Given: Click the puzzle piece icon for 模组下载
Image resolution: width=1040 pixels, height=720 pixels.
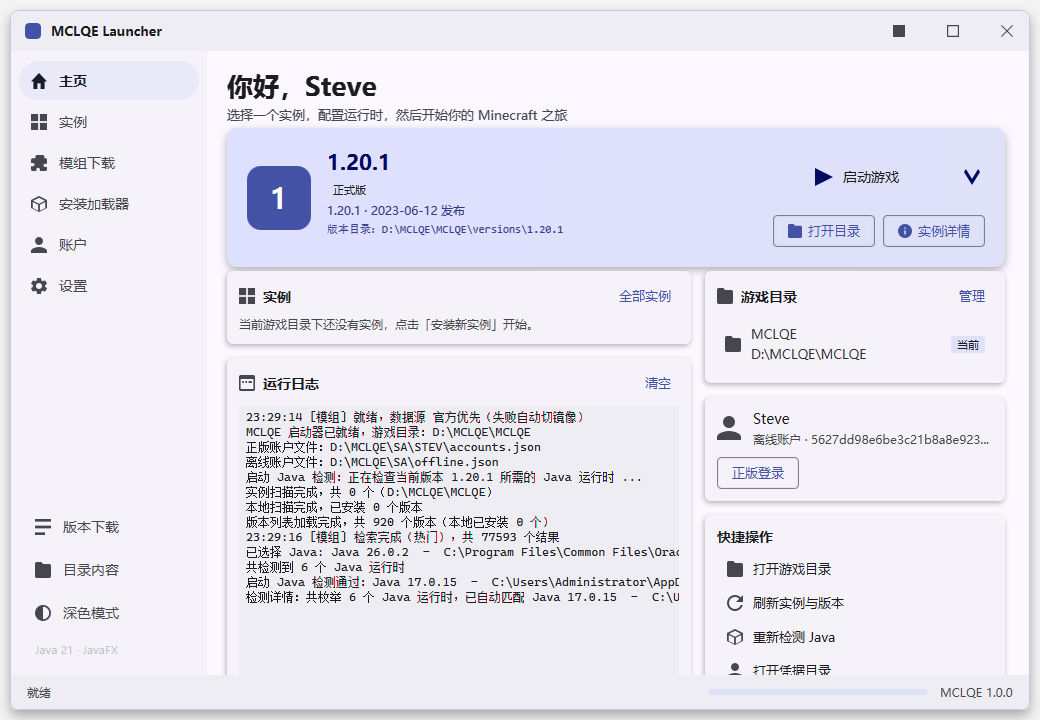Looking at the screenshot, I should (x=39, y=163).
